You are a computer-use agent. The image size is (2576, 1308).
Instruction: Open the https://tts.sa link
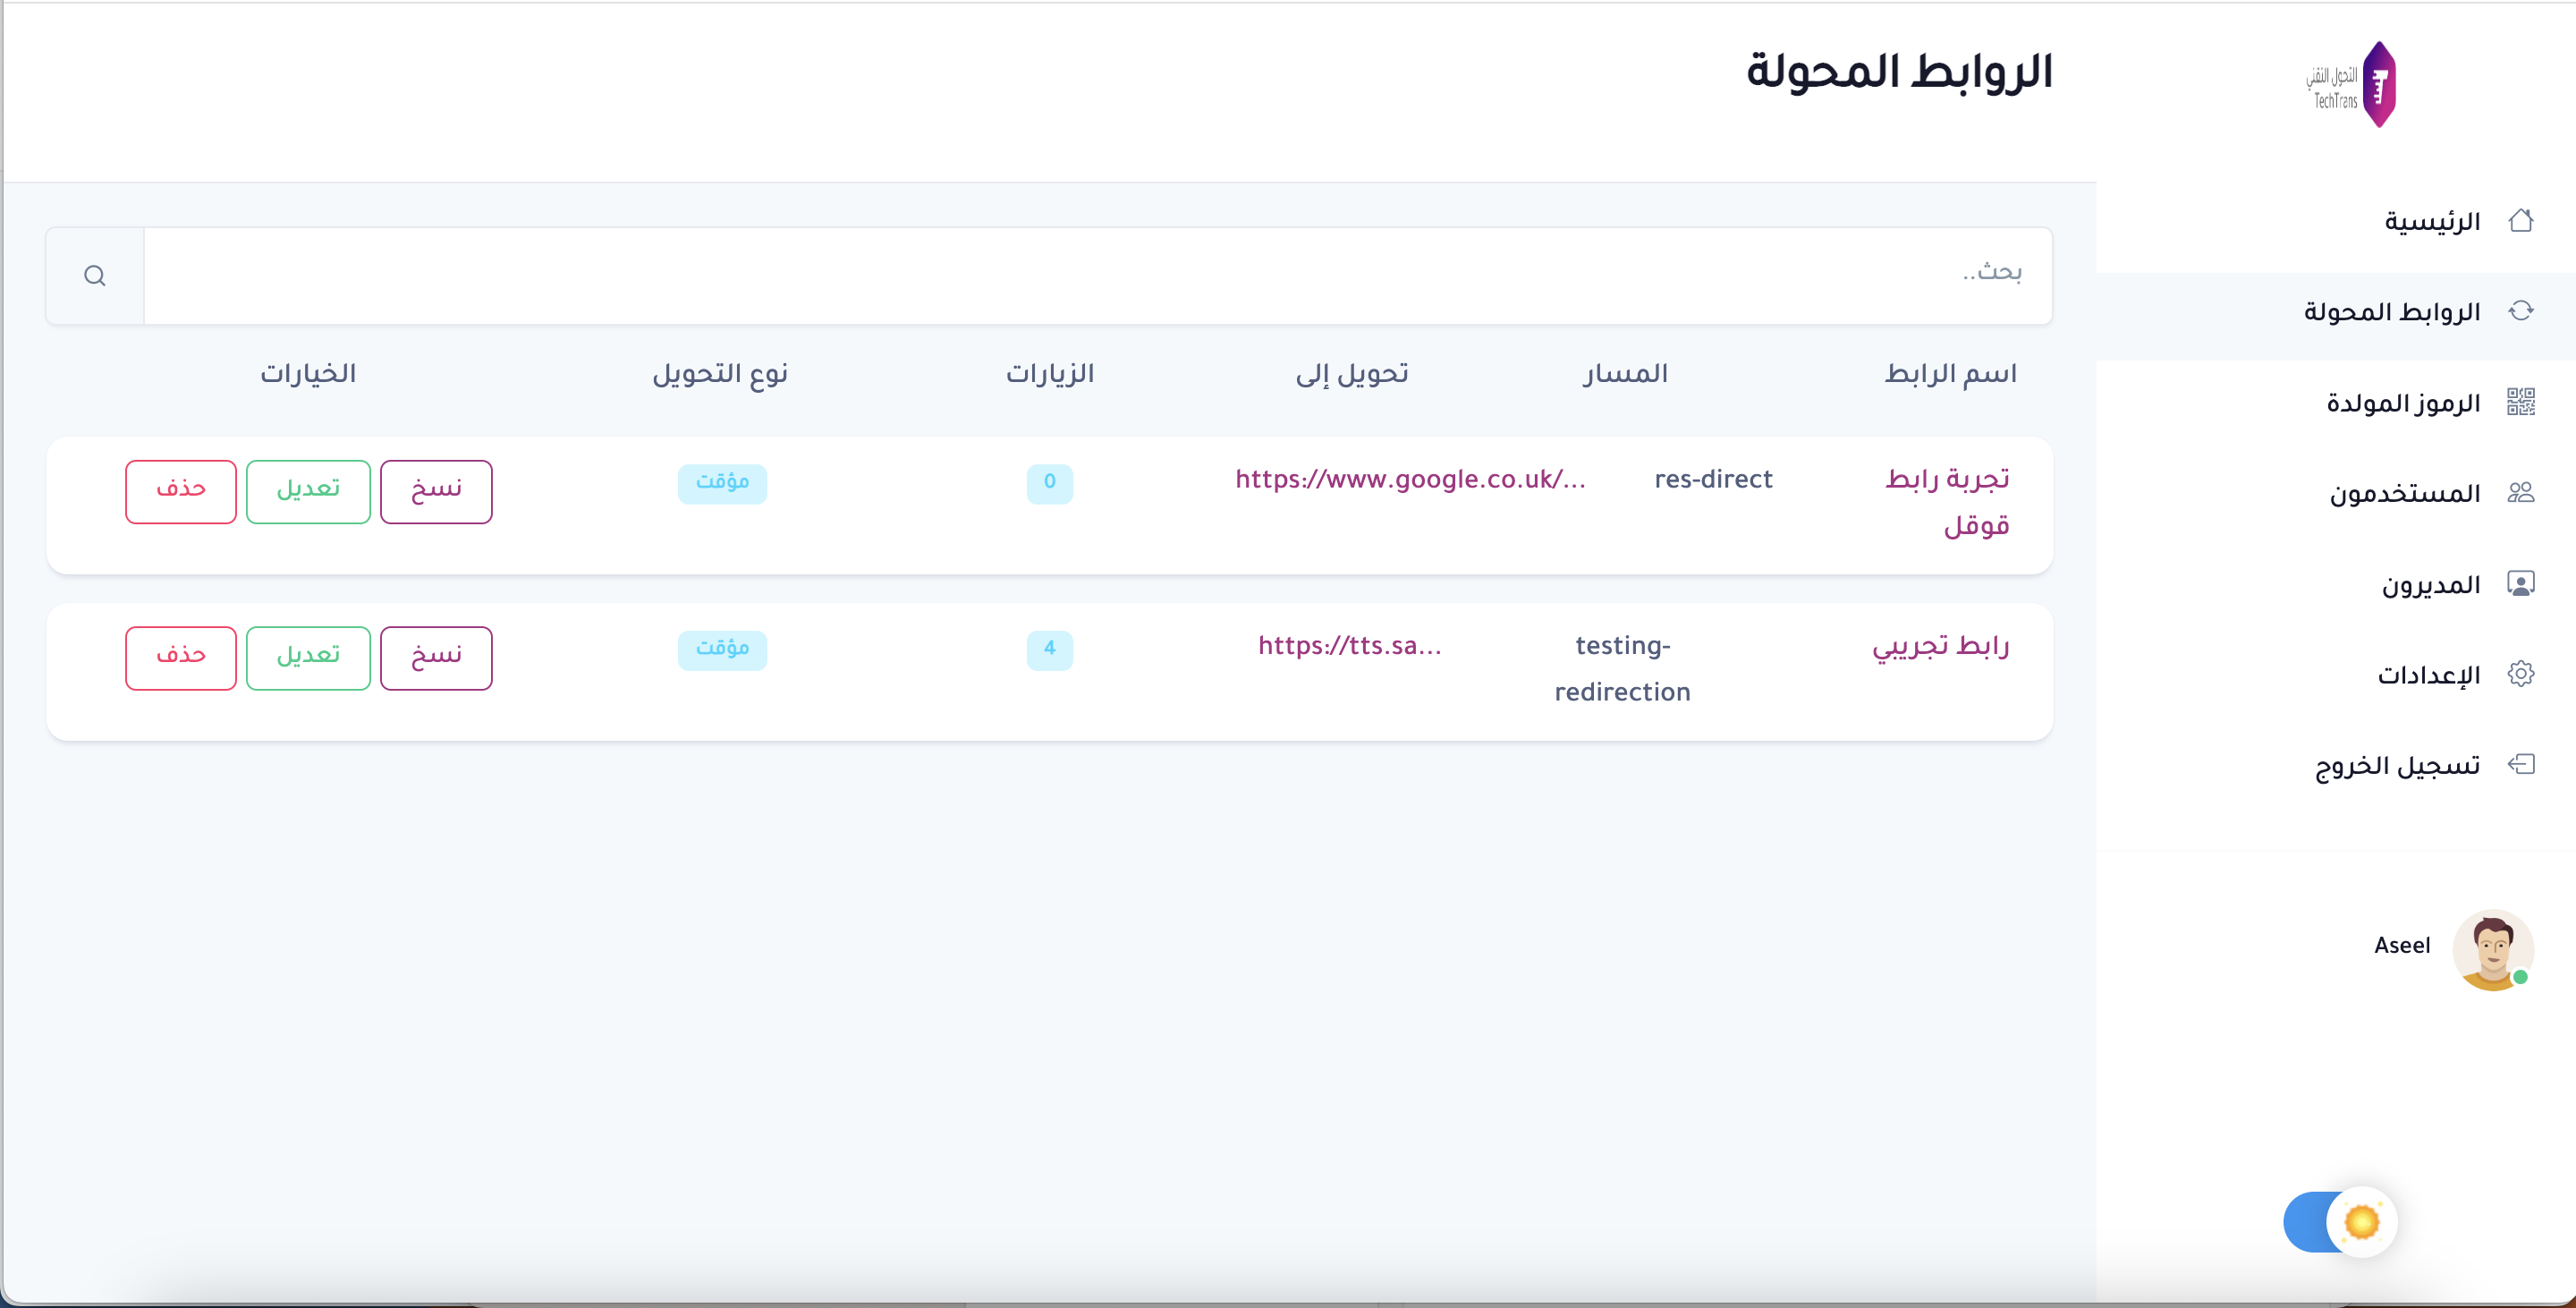click(1349, 646)
